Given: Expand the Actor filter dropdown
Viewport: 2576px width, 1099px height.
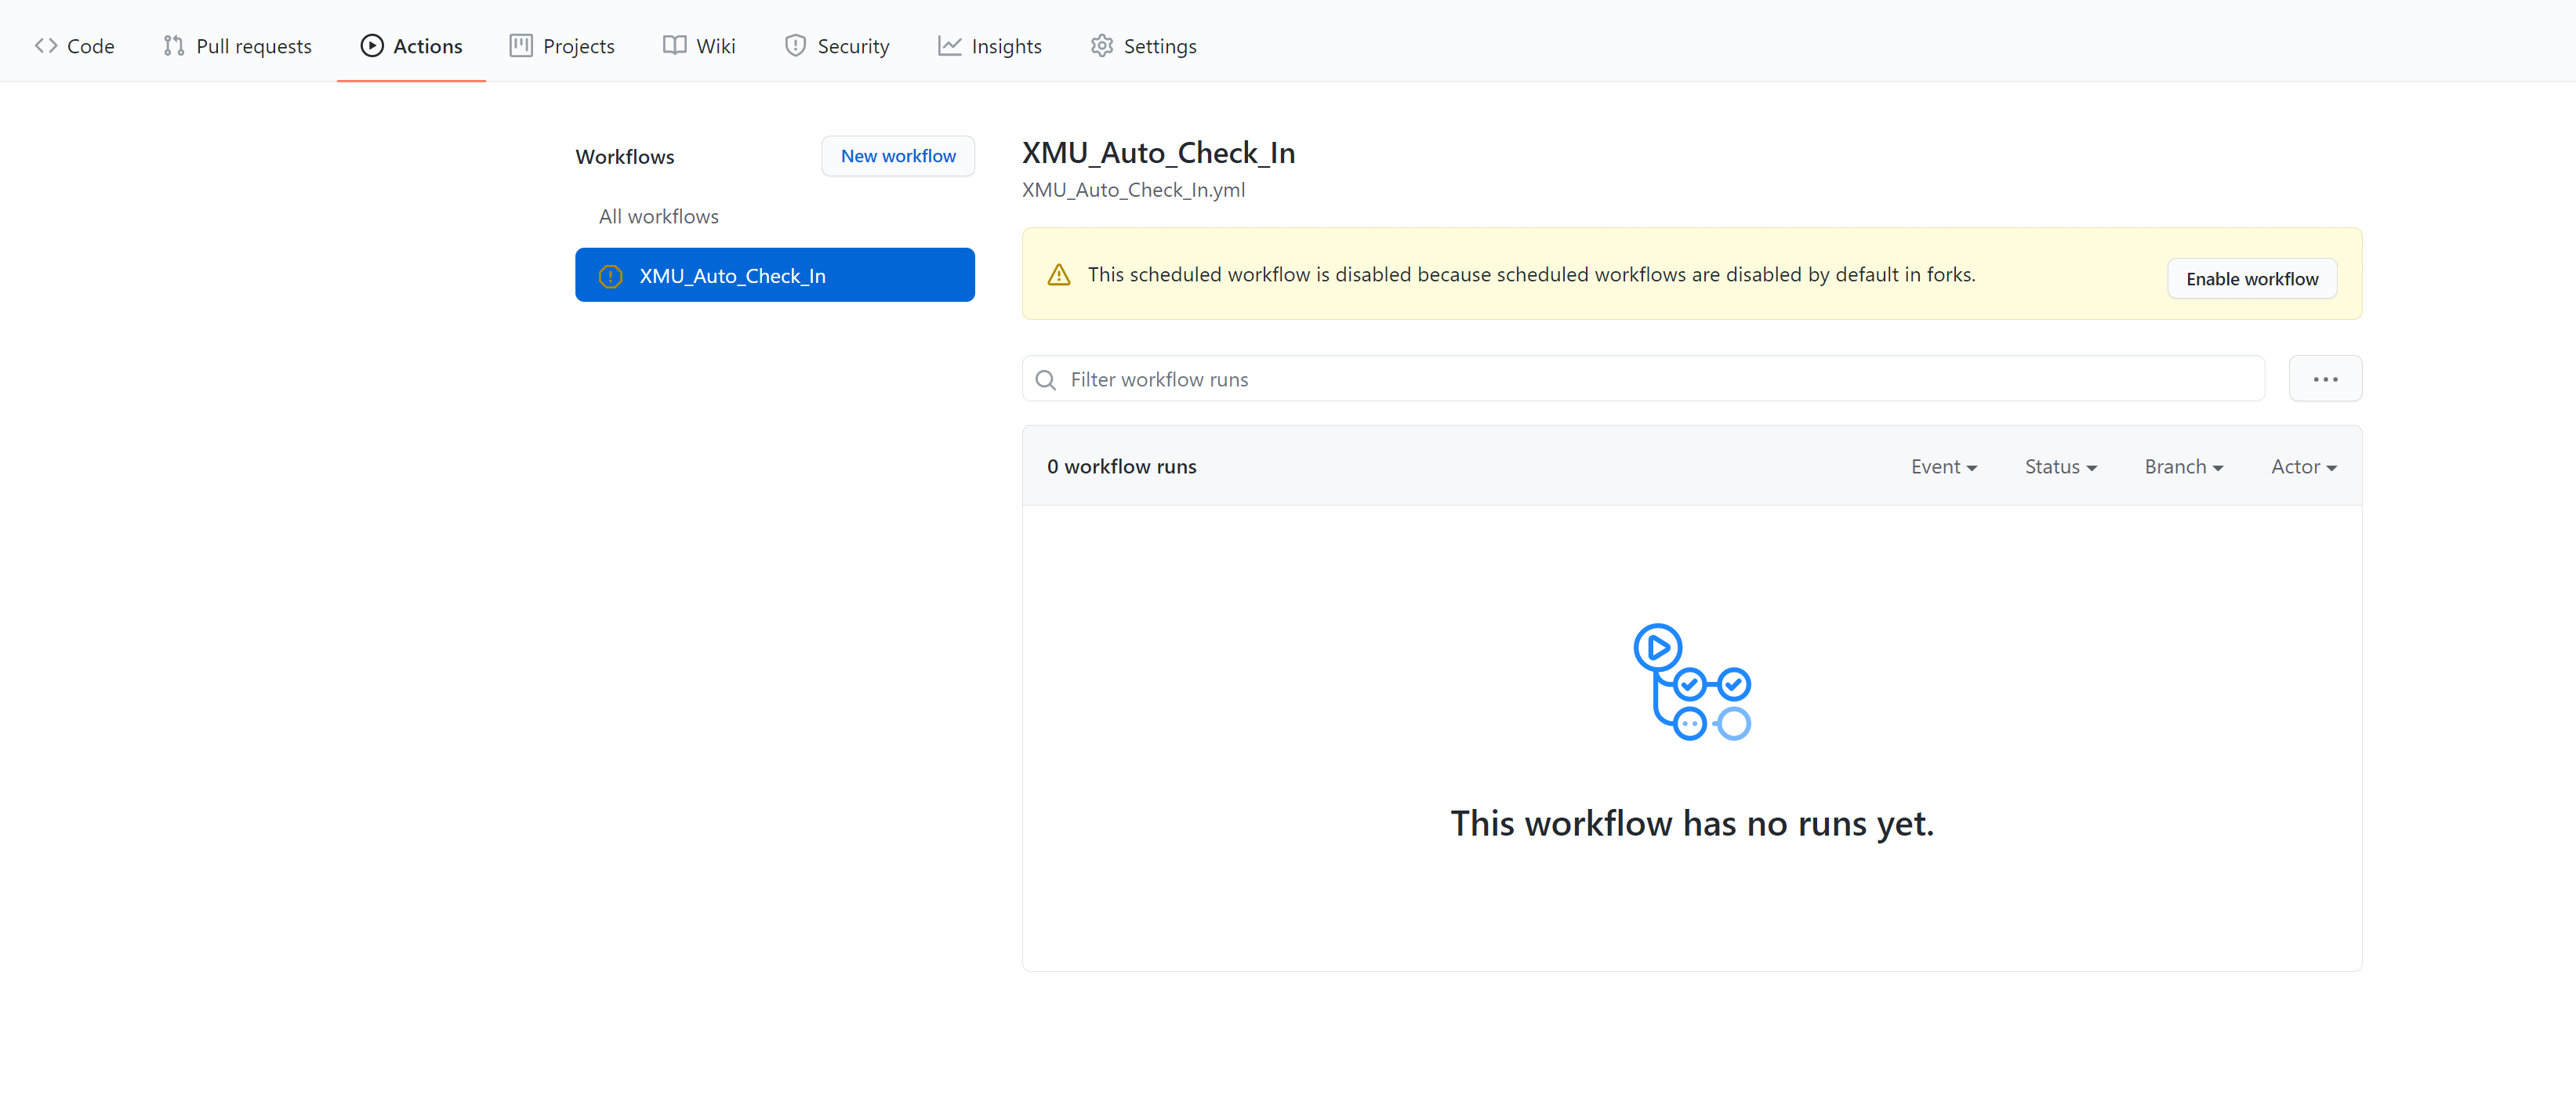Looking at the screenshot, I should 2303,467.
